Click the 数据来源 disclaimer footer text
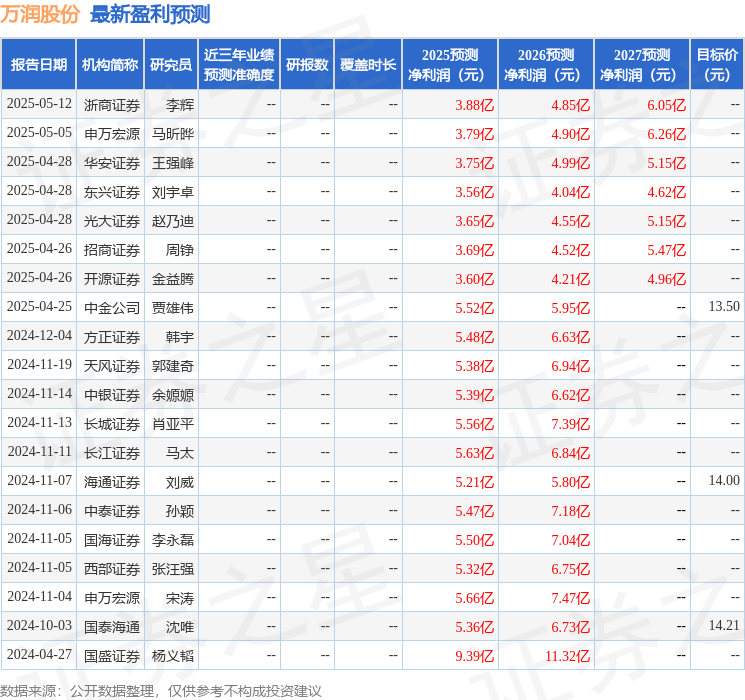This screenshot has width=745, height=700. pyautogui.click(x=161, y=690)
